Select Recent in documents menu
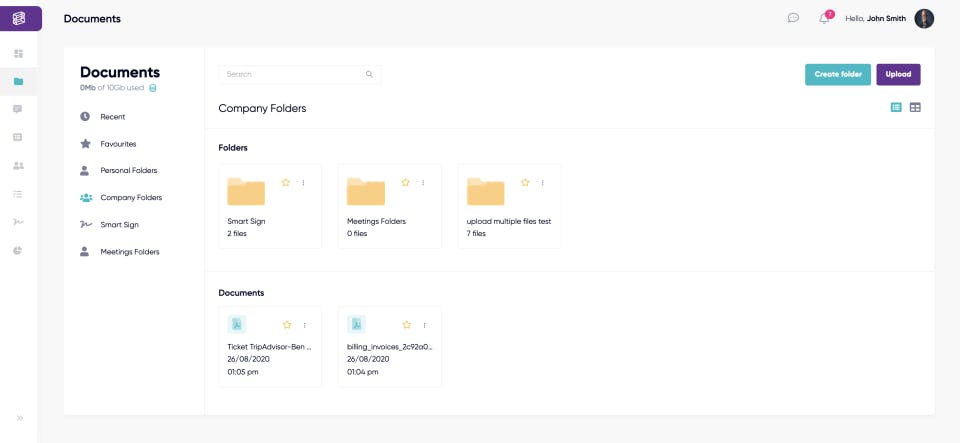960x443 pixels. click(112, 117)
